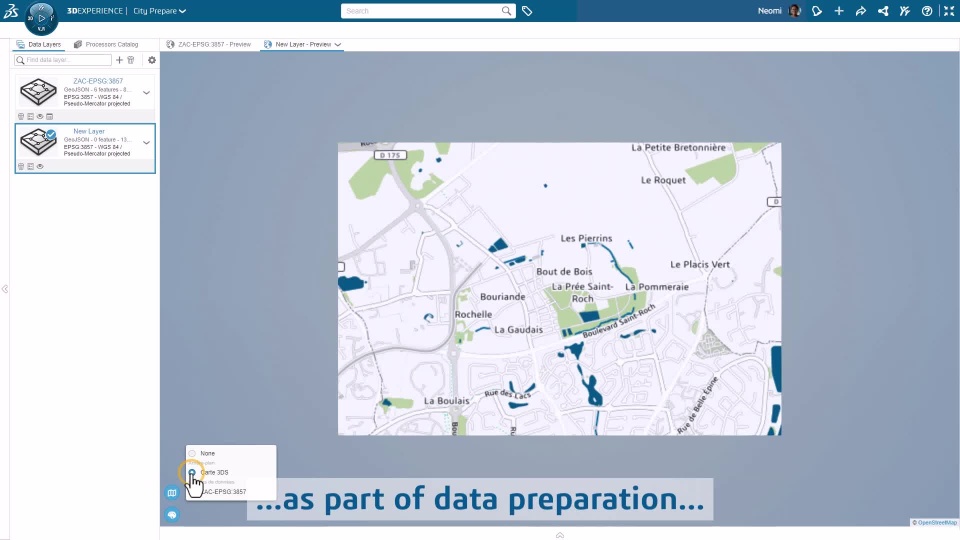
Task: Click the D 175 road marker
Action: coord(390,155)
